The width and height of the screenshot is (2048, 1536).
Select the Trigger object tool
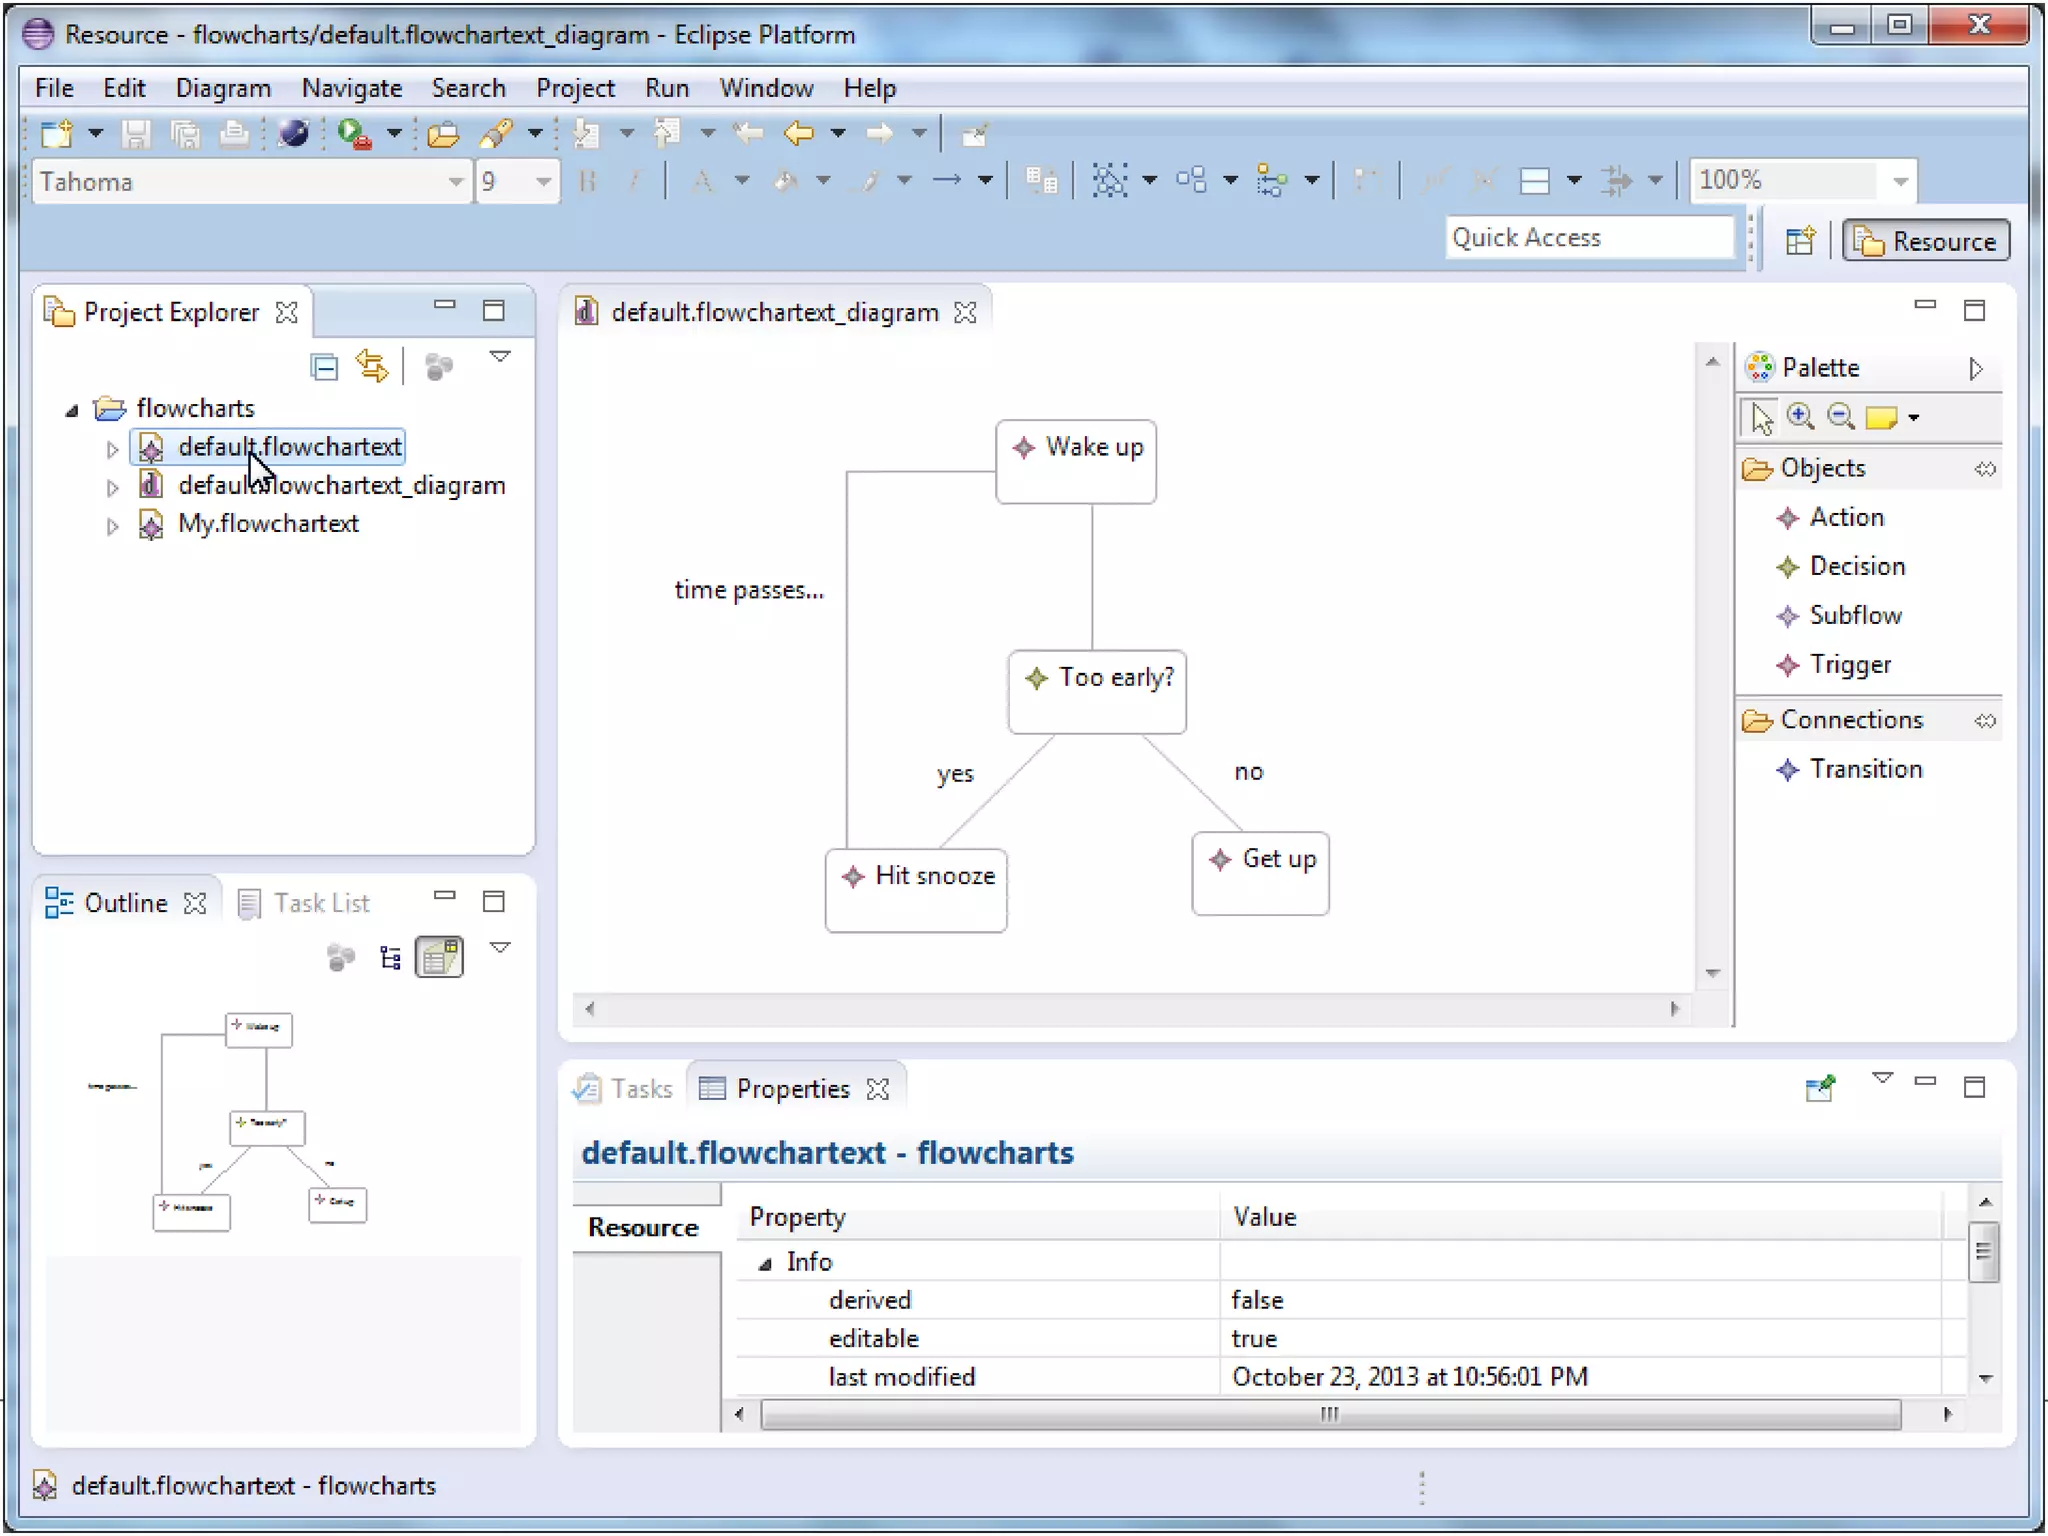click(1849, 664)
